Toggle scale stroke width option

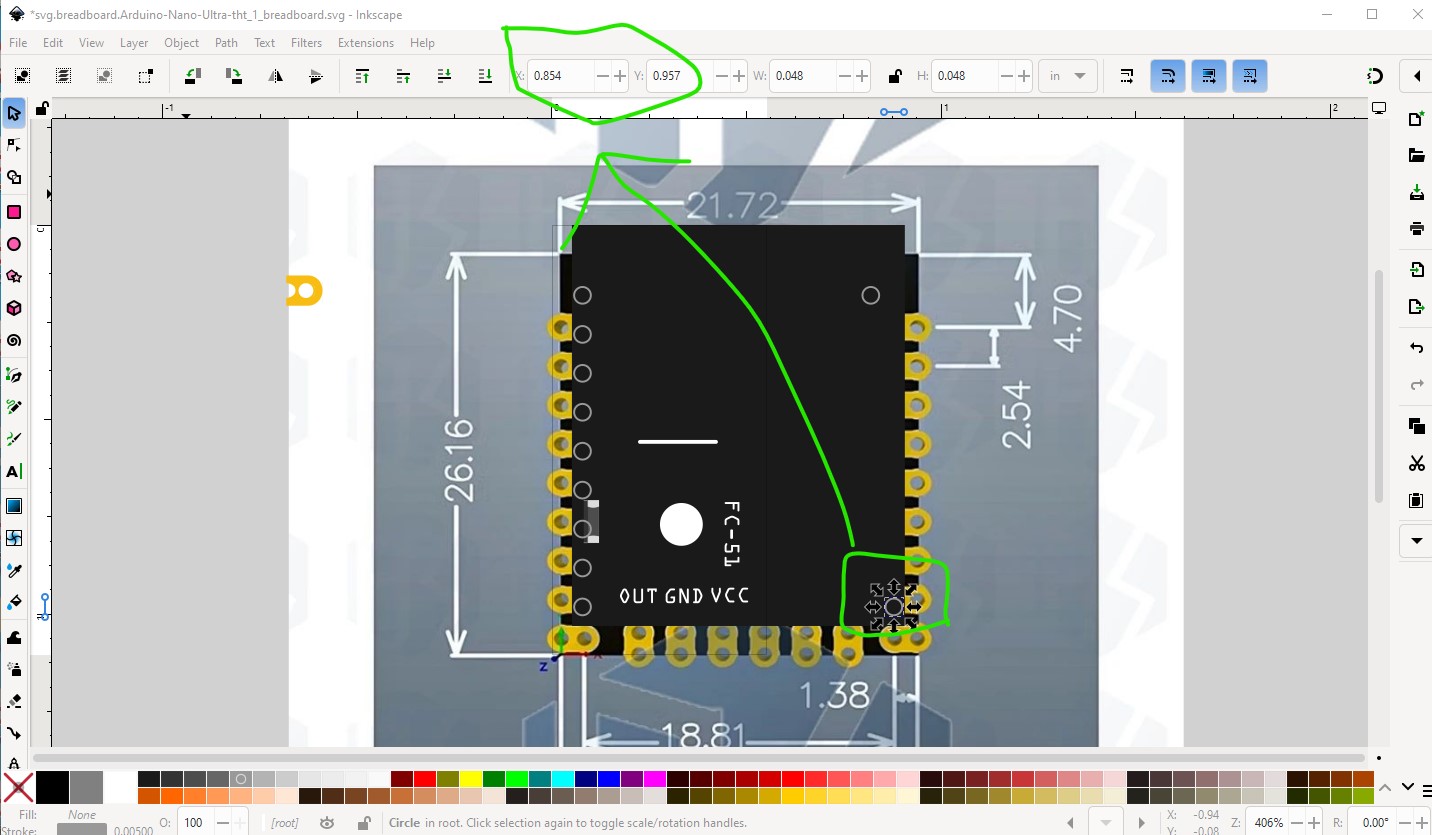click(1127, 76)
